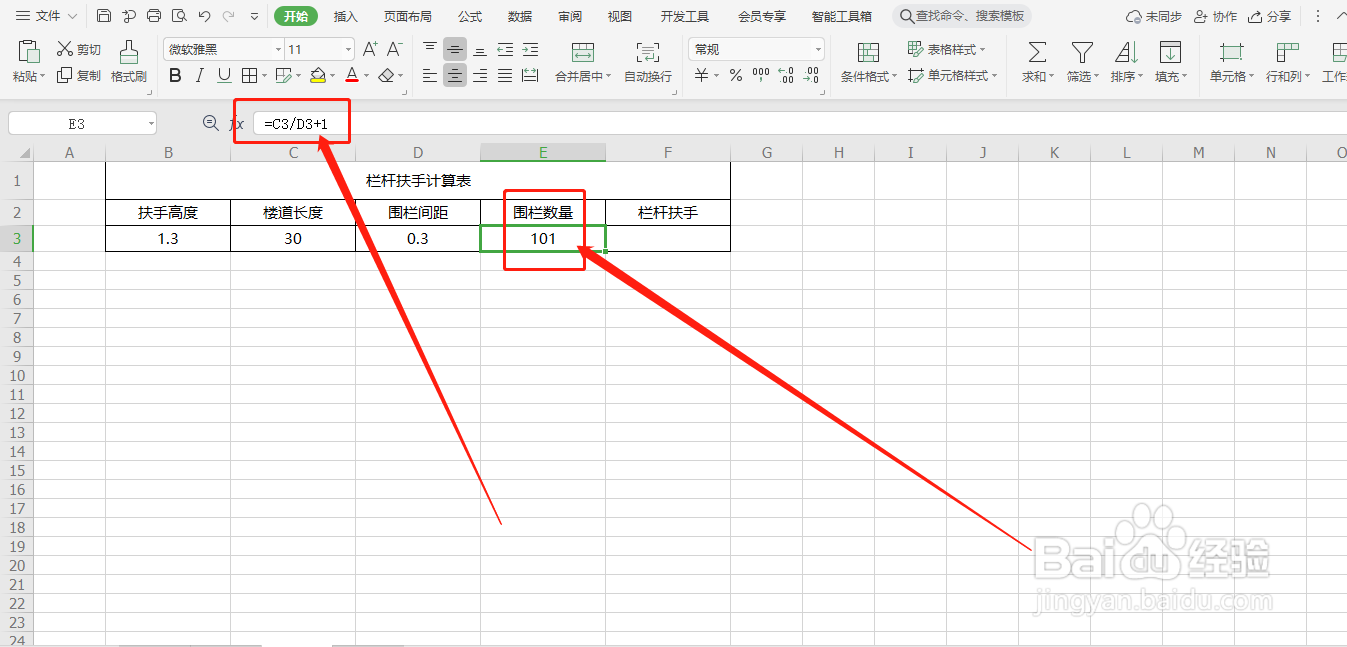Image resolution: width=1347 pixels, height=647 pixels.
Task: Click the fx insert function button
Action: click(237, 123)
